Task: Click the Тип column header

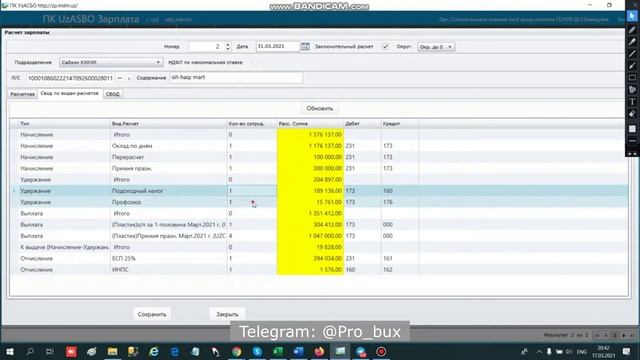Action: (64, 124)
